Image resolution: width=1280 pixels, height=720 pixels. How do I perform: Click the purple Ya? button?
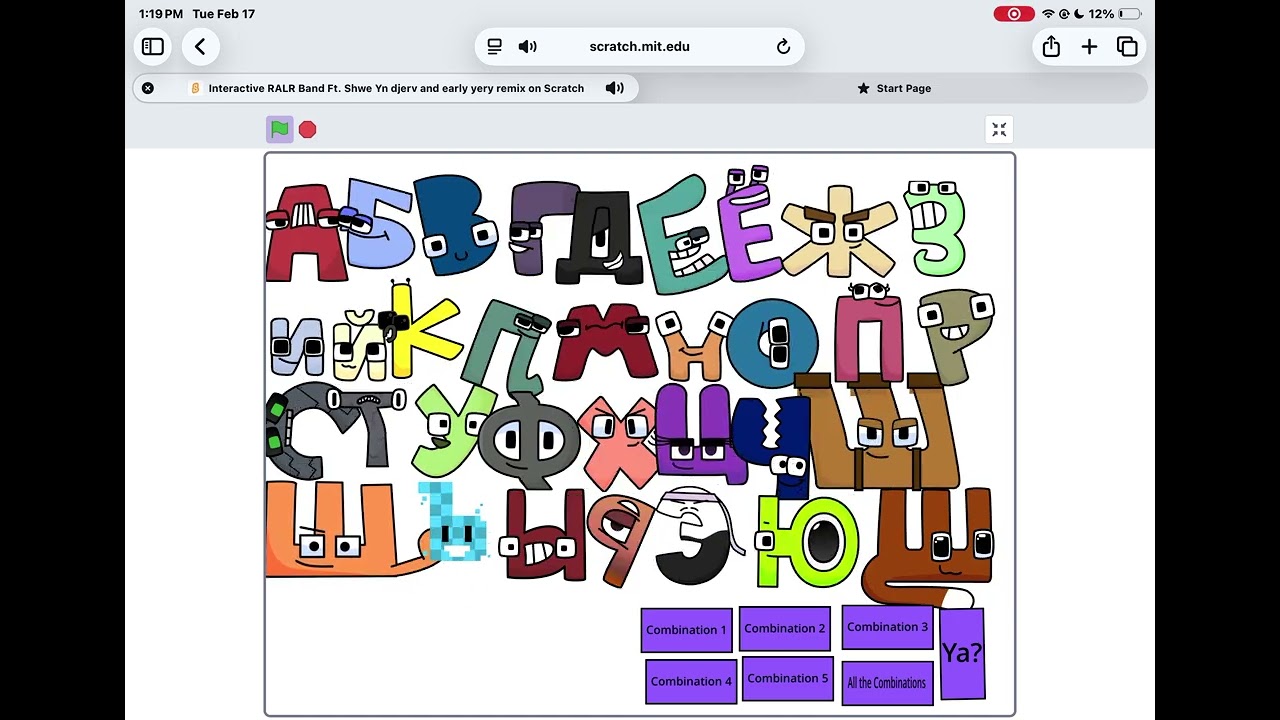pyautogui.click(x=962, y=653)
